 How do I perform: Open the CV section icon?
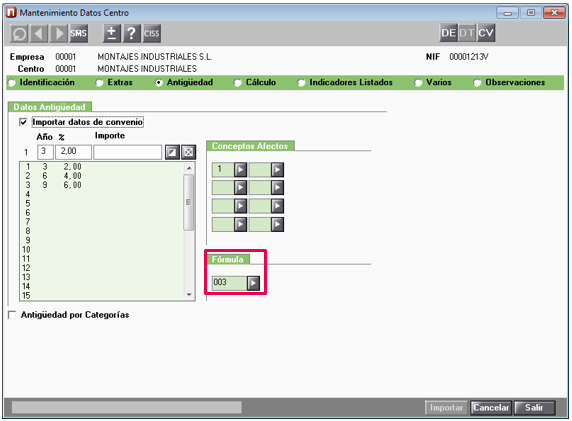(486, 33)
